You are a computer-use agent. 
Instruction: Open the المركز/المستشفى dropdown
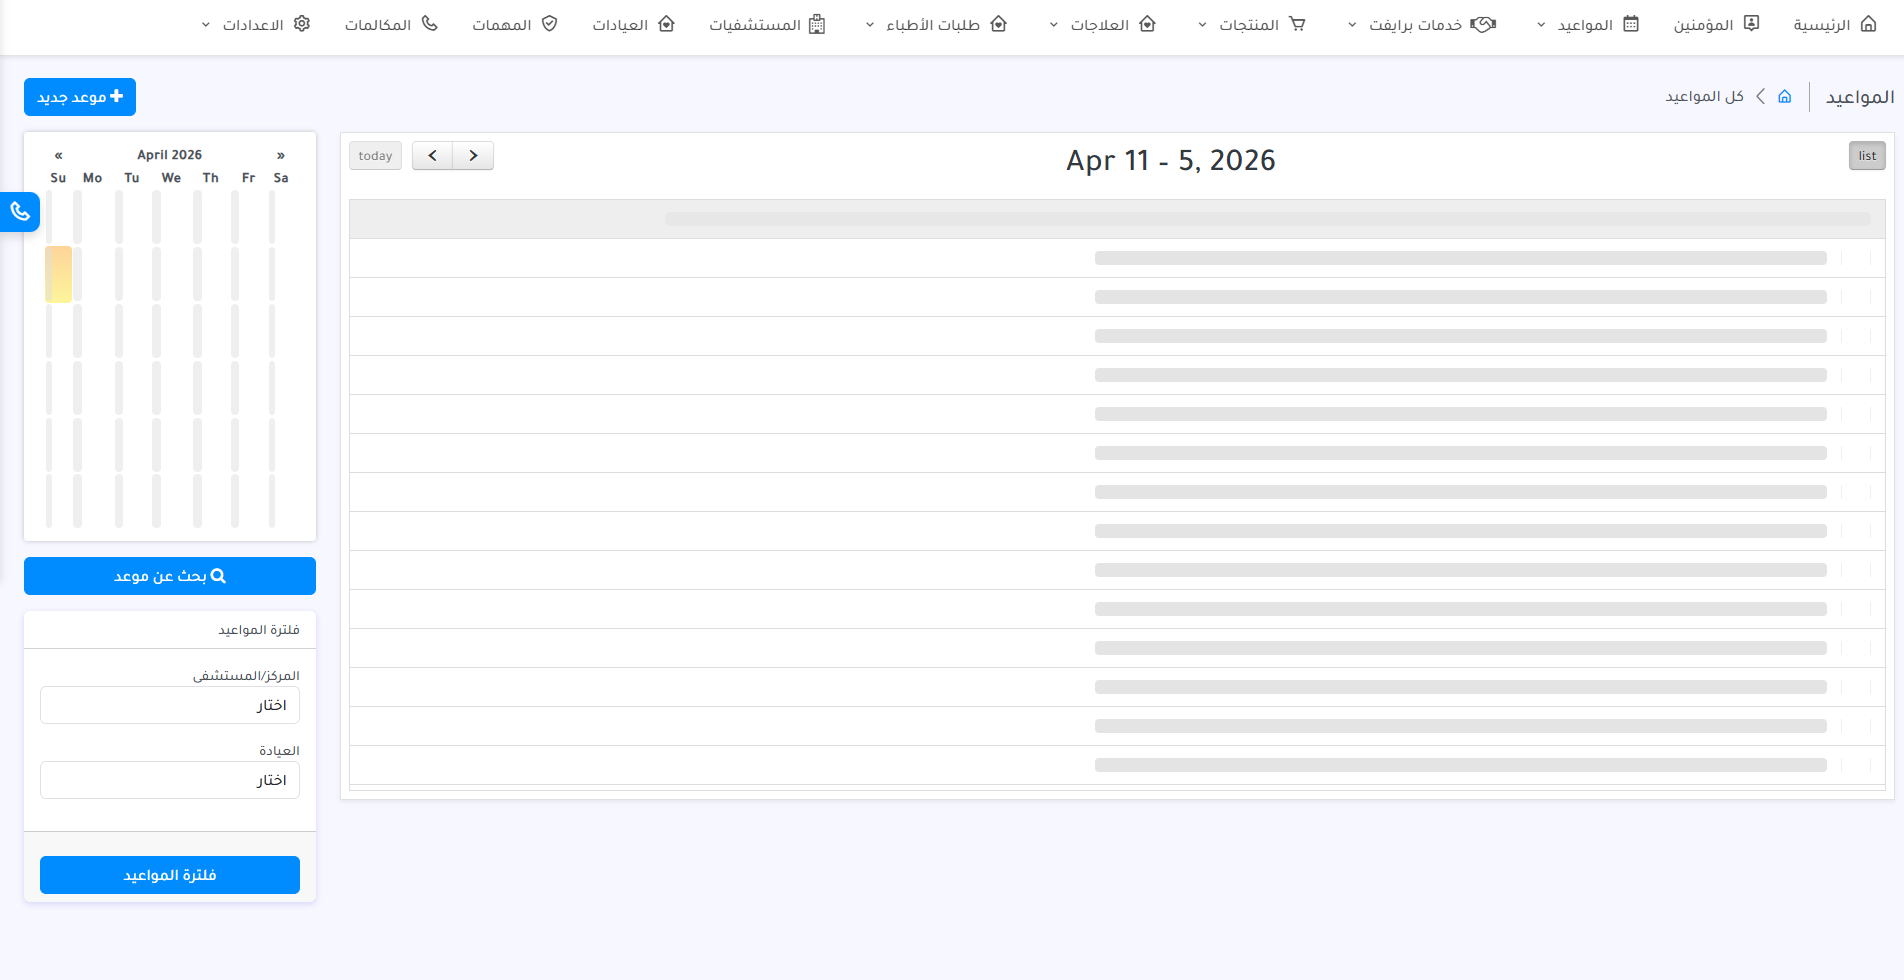pos(170,705)
